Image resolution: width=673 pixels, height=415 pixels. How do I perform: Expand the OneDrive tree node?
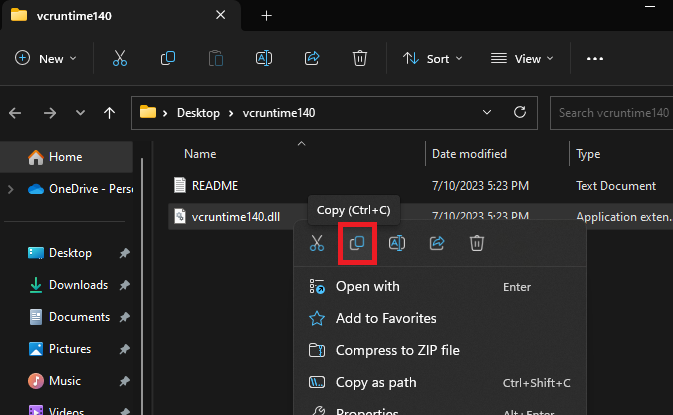[x=11, y=189]
